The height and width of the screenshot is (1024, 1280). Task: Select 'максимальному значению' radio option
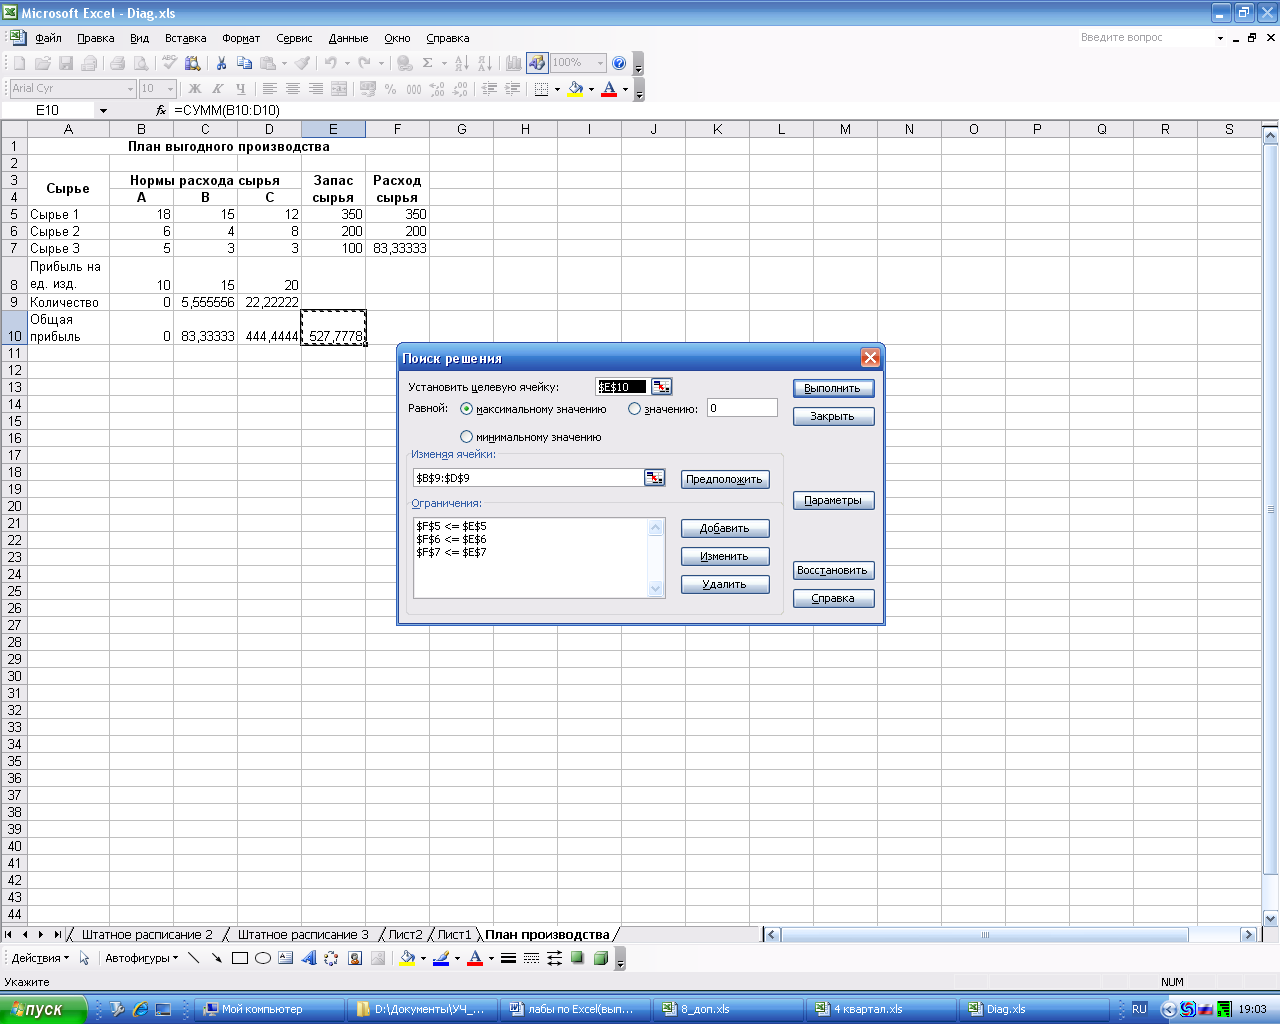point(466,409)
